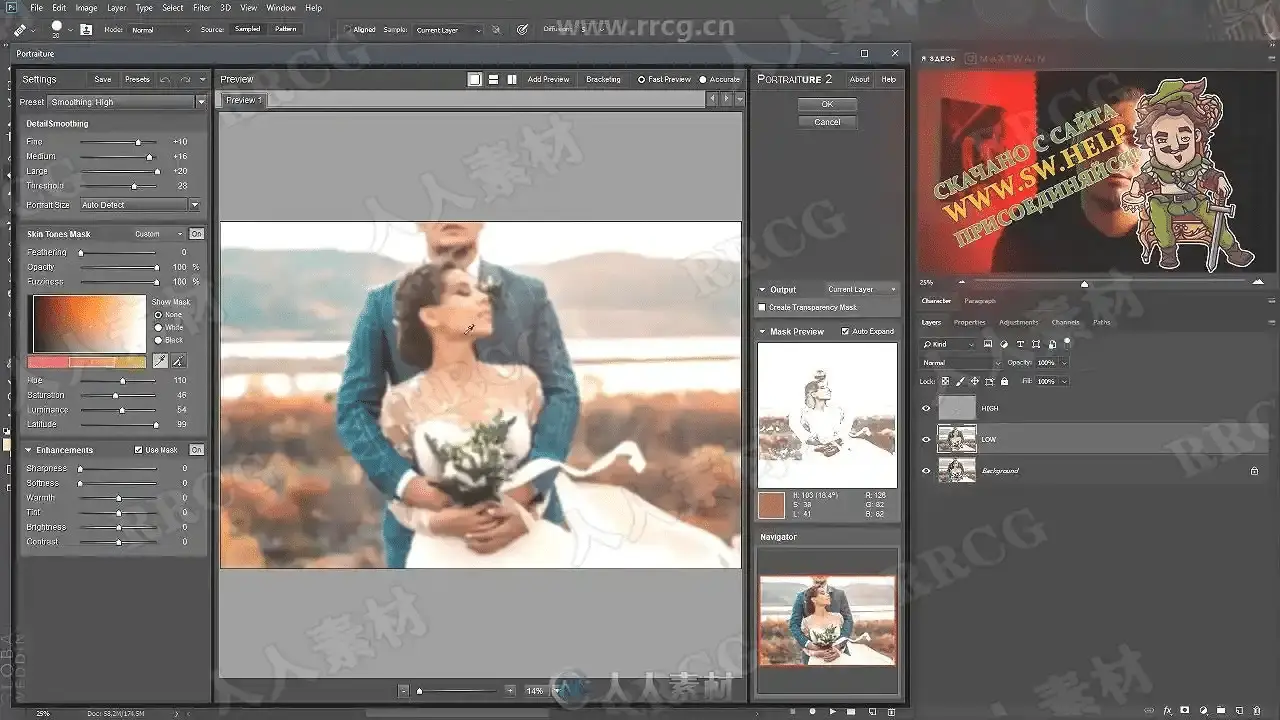This screenshot has height=720, width=1280.
Task: Open the Layer menu
Action: click(x=117, y=8)
